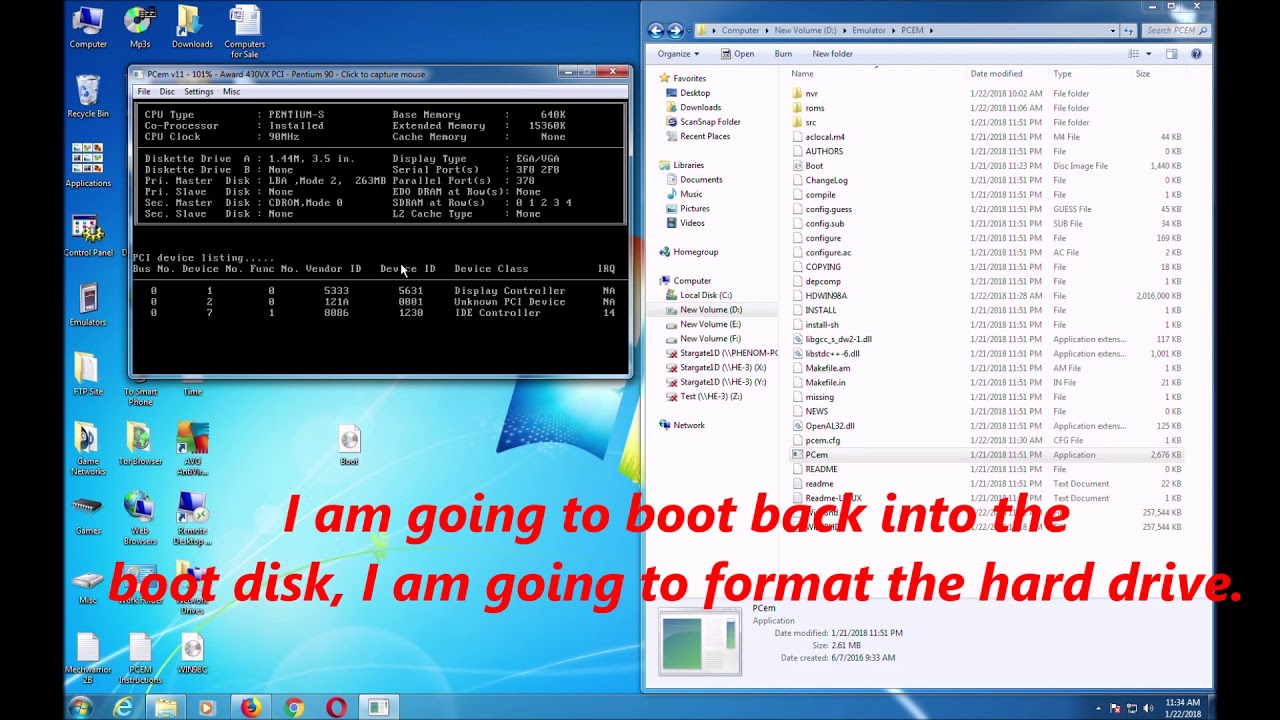Launch Chrome from taskbar
Image resolution: width=1280 pixels, height=720 pixels.
coord(293,707)
